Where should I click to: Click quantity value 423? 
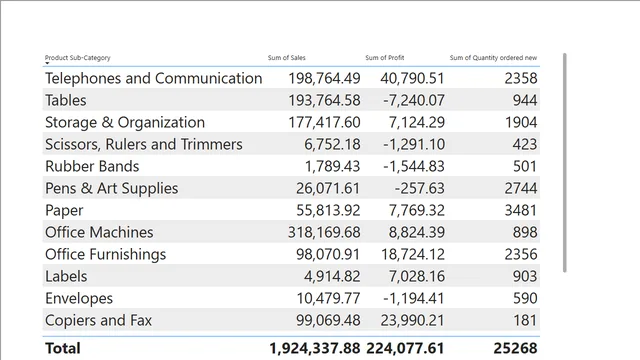click(x=525, y=144)
